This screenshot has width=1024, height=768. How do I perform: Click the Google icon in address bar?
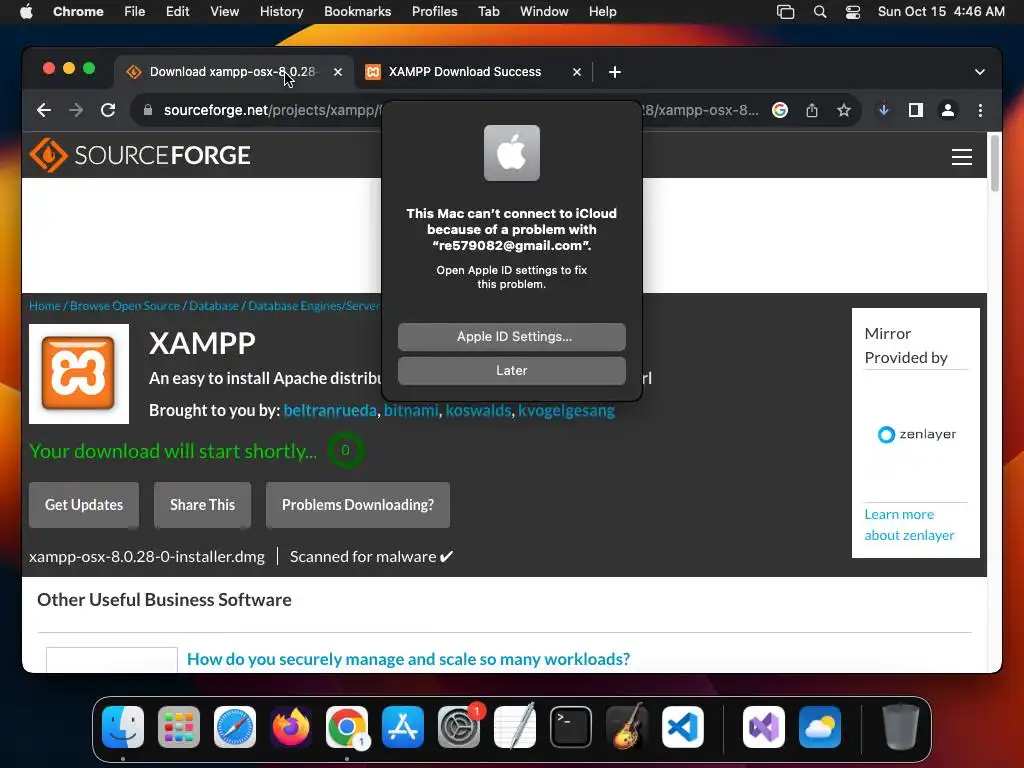(x=780, y=110)
